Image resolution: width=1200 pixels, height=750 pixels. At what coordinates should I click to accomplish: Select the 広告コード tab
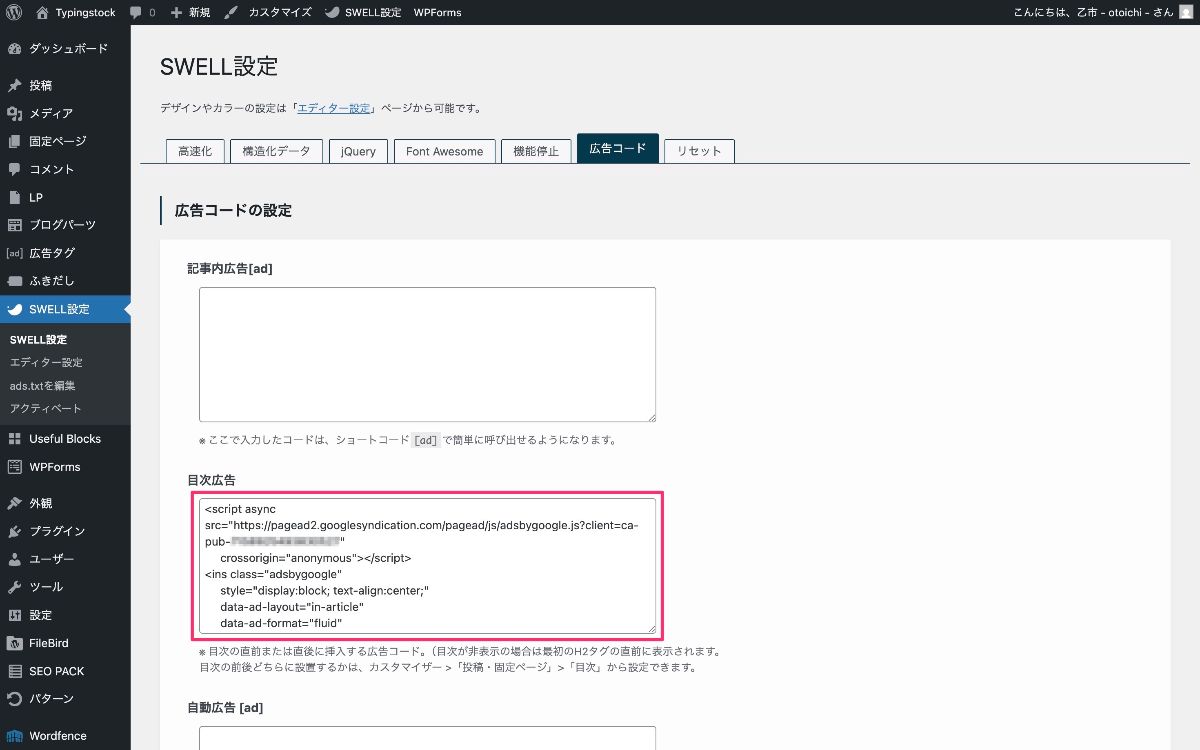point(618,149)
